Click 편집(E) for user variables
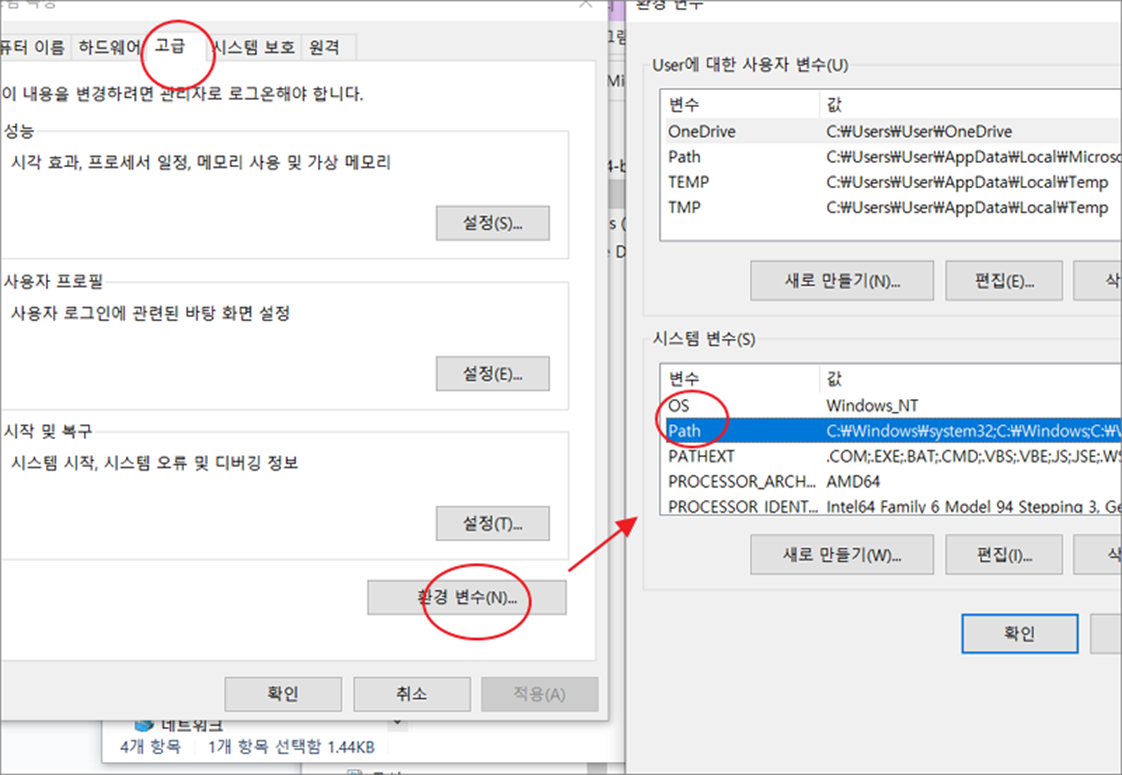This screenshot has width=1122, height=775. [x=1003, y=281]
